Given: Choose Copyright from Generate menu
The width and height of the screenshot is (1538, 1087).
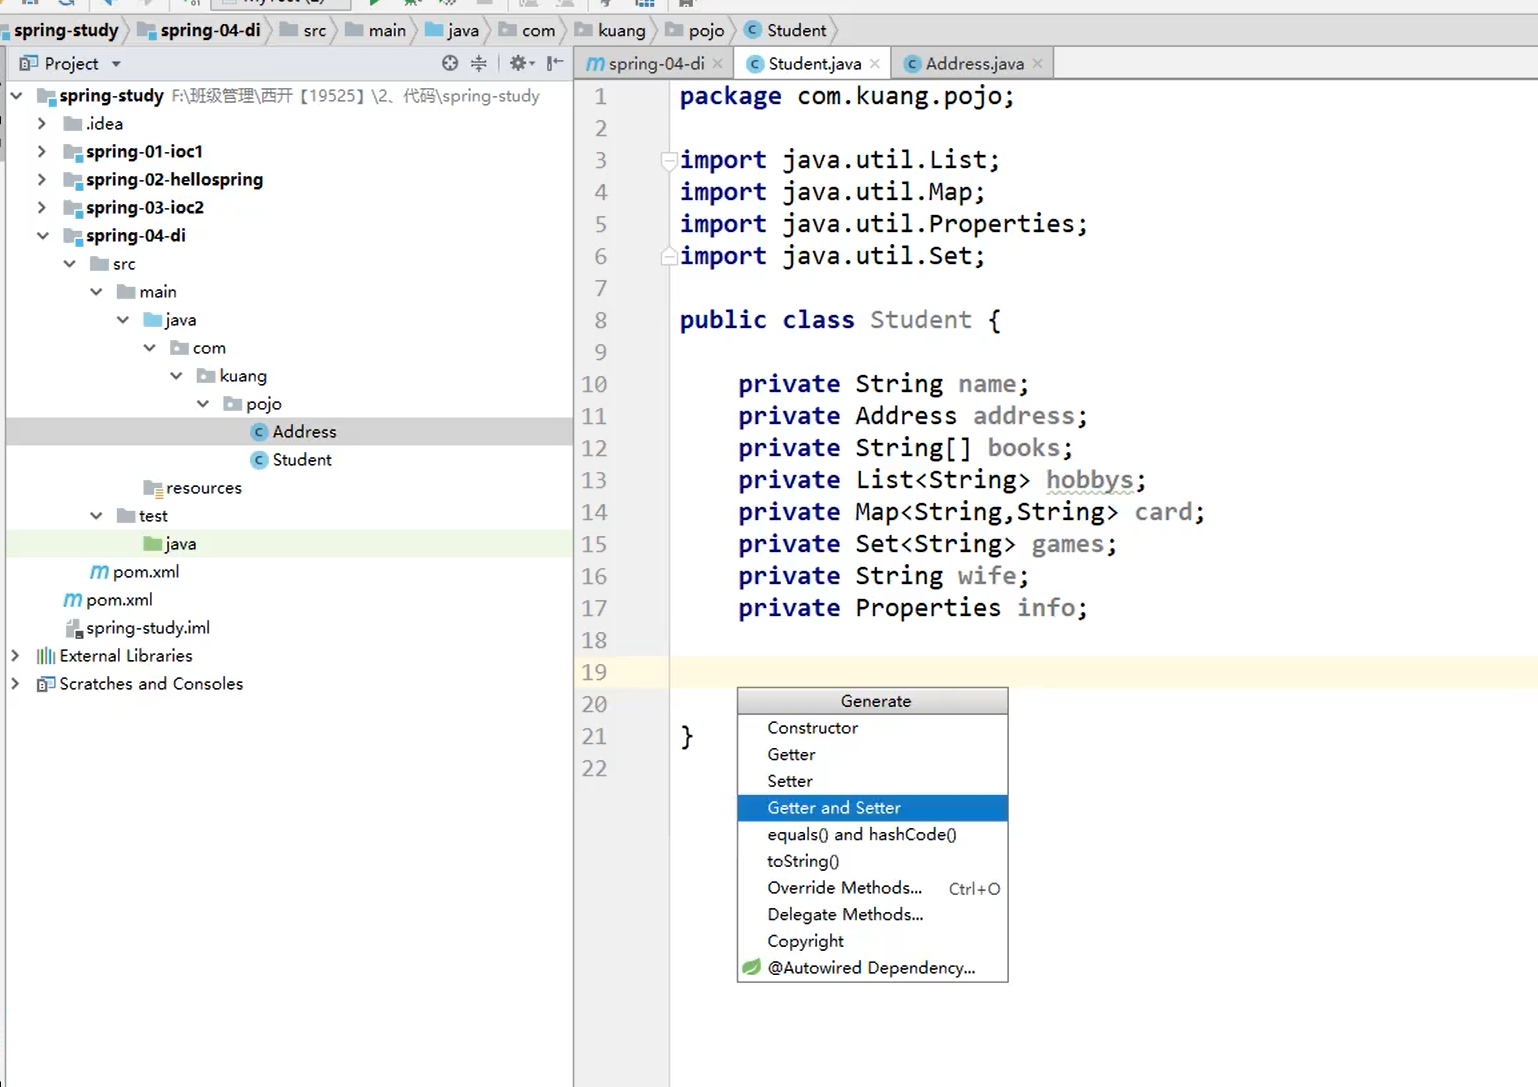Looking at the screenshot, I should click(872, 941).
